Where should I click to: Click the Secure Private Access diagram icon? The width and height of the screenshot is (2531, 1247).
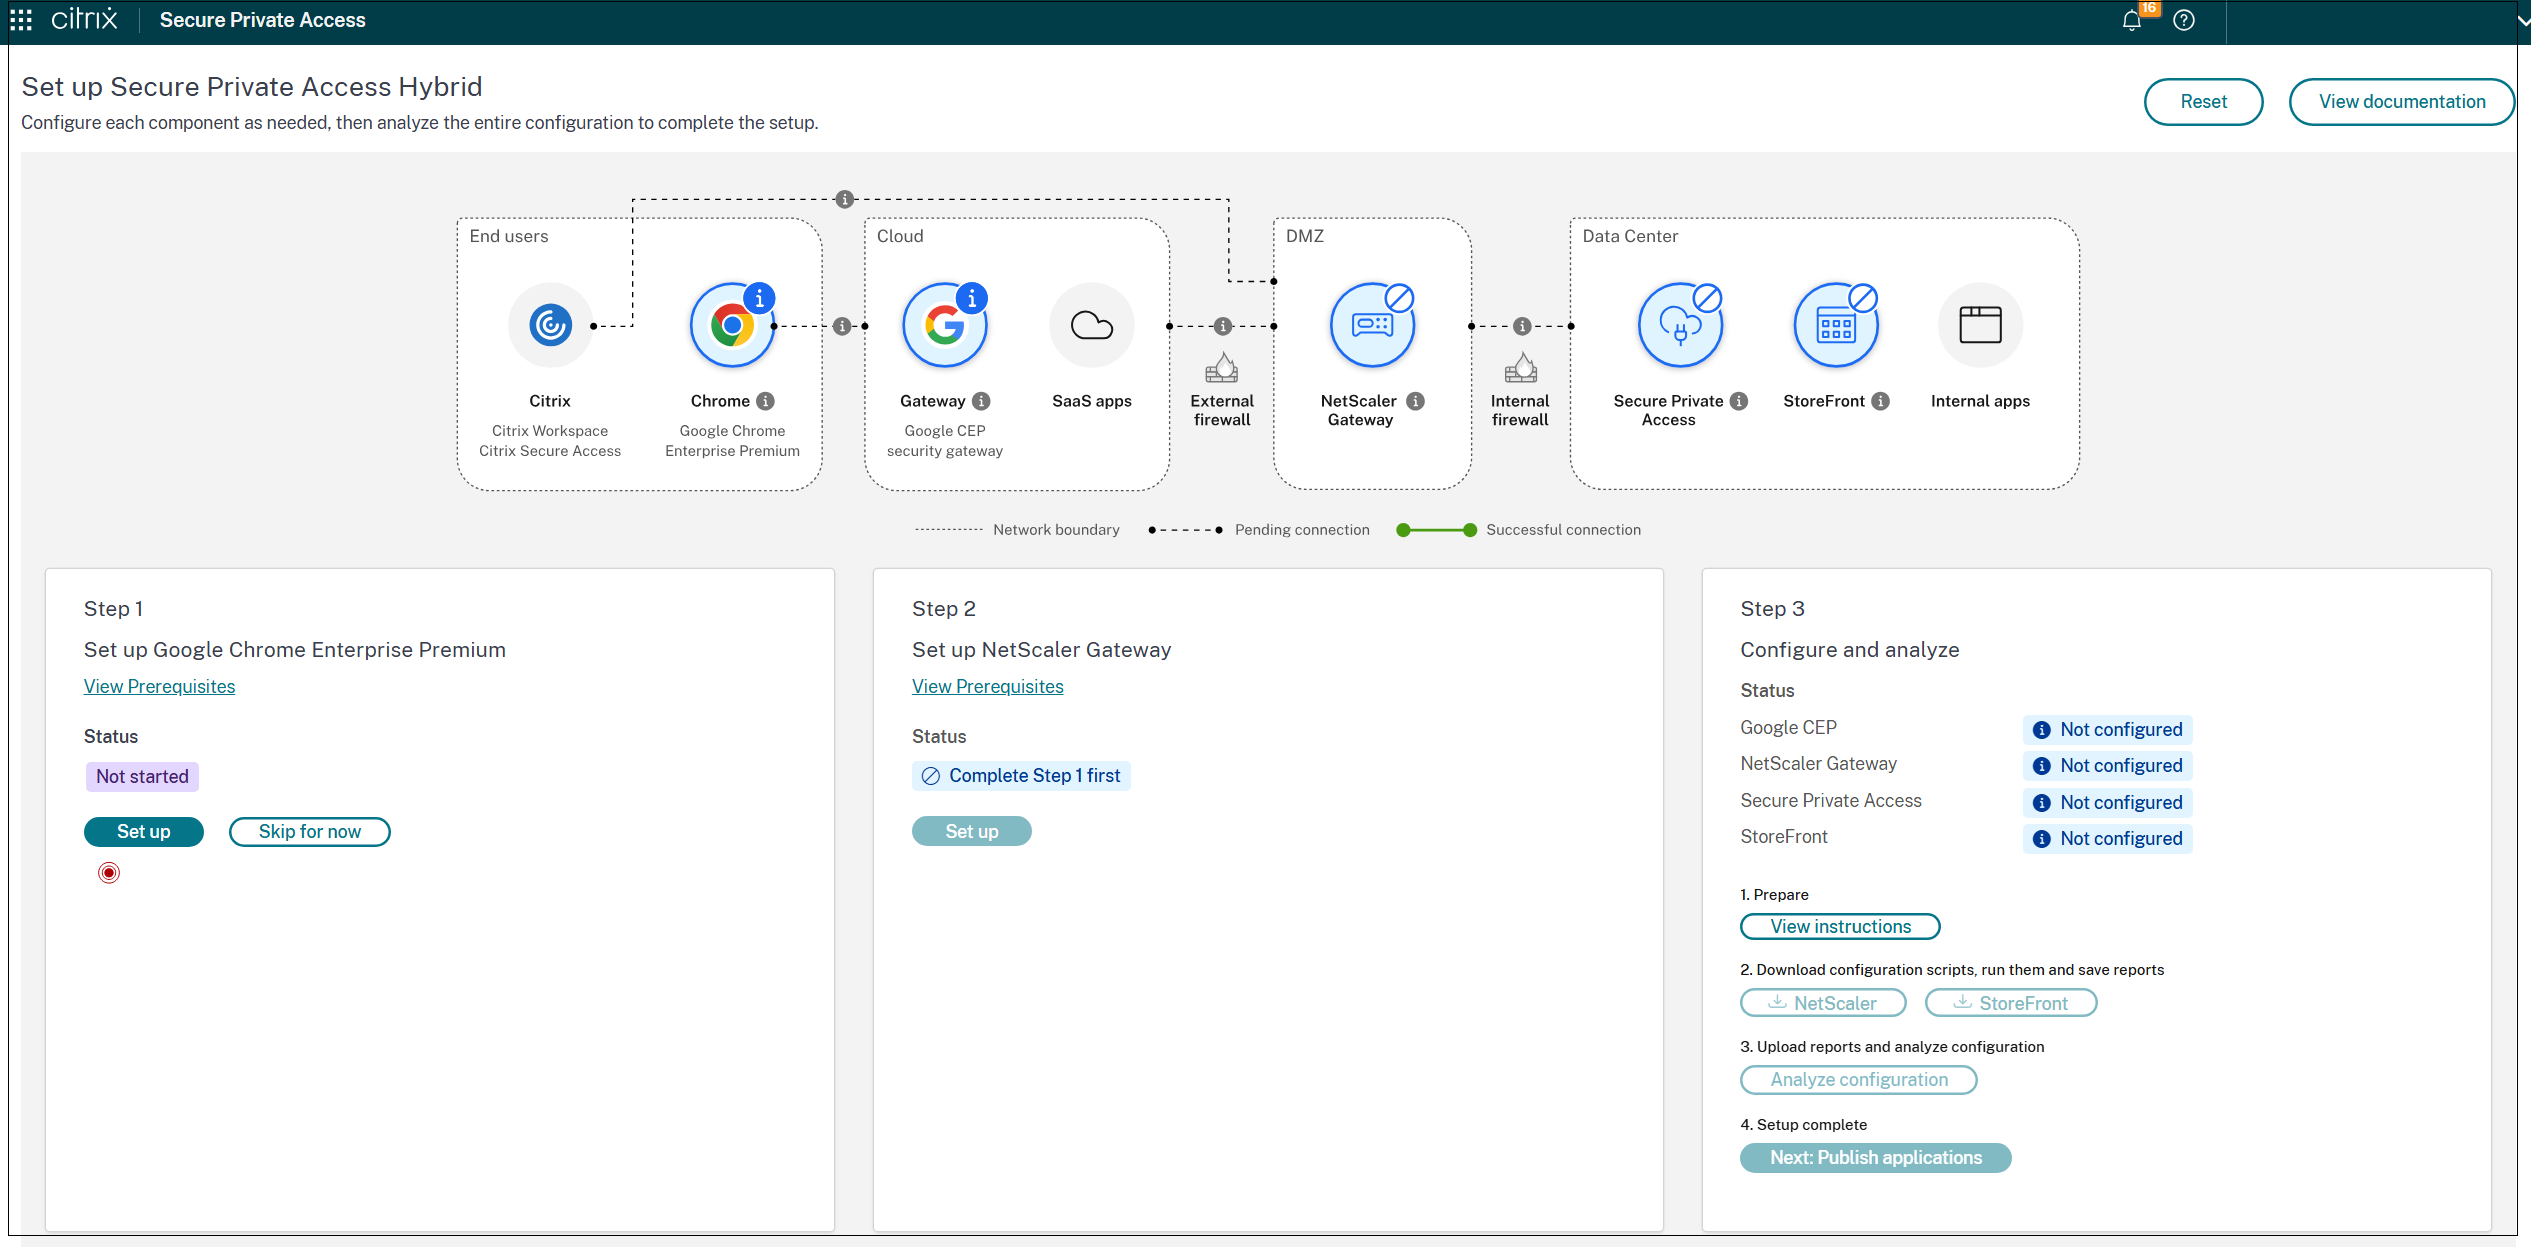(1680, 326)
